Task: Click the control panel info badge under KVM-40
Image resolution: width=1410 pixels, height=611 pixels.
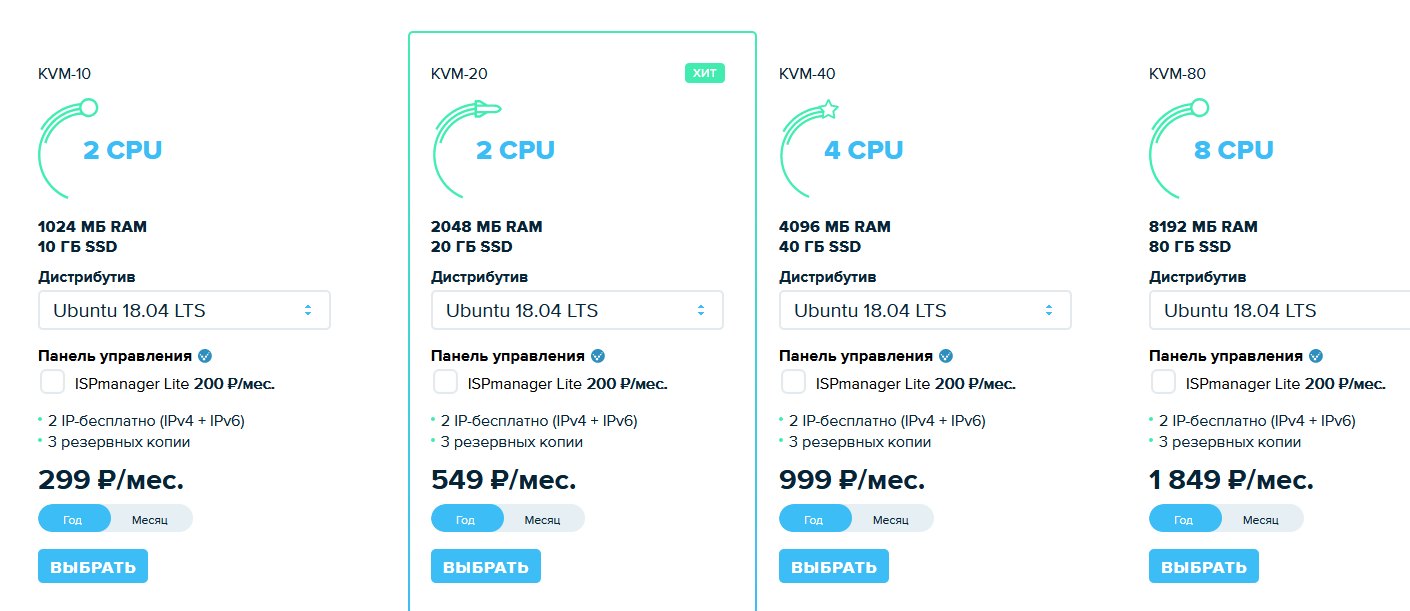Action: point(946,355)
